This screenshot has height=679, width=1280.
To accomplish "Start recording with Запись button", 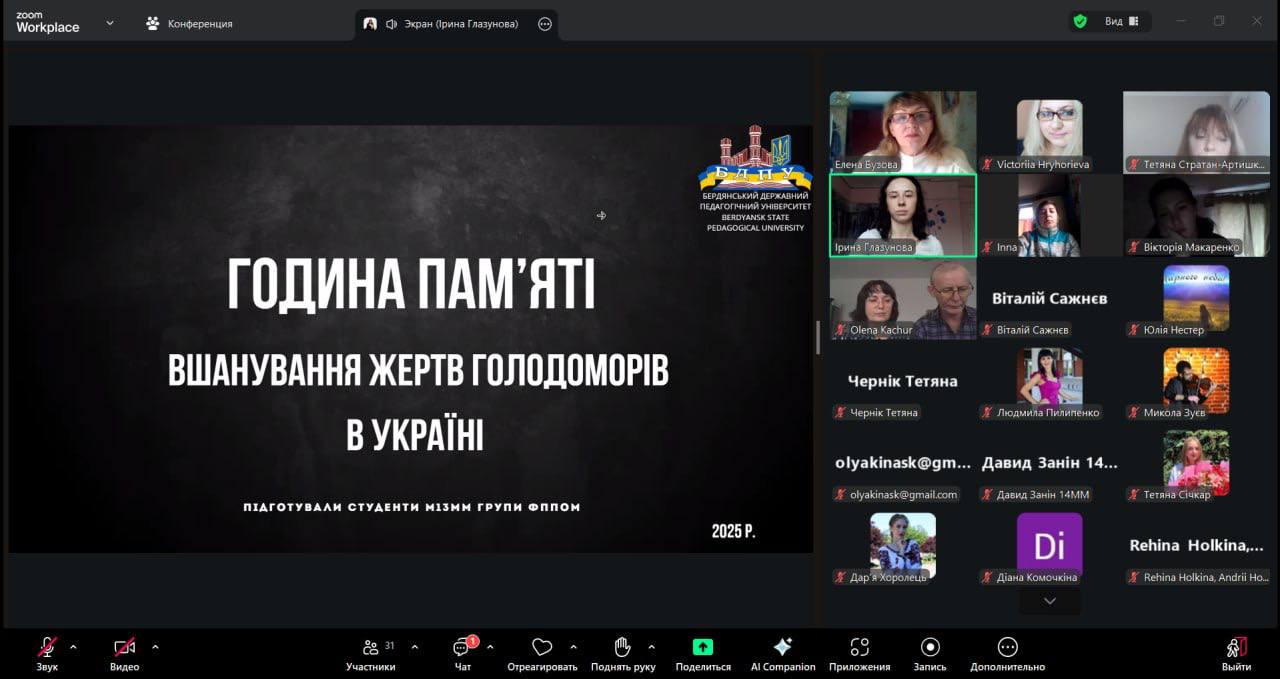I will pos(930,648).
